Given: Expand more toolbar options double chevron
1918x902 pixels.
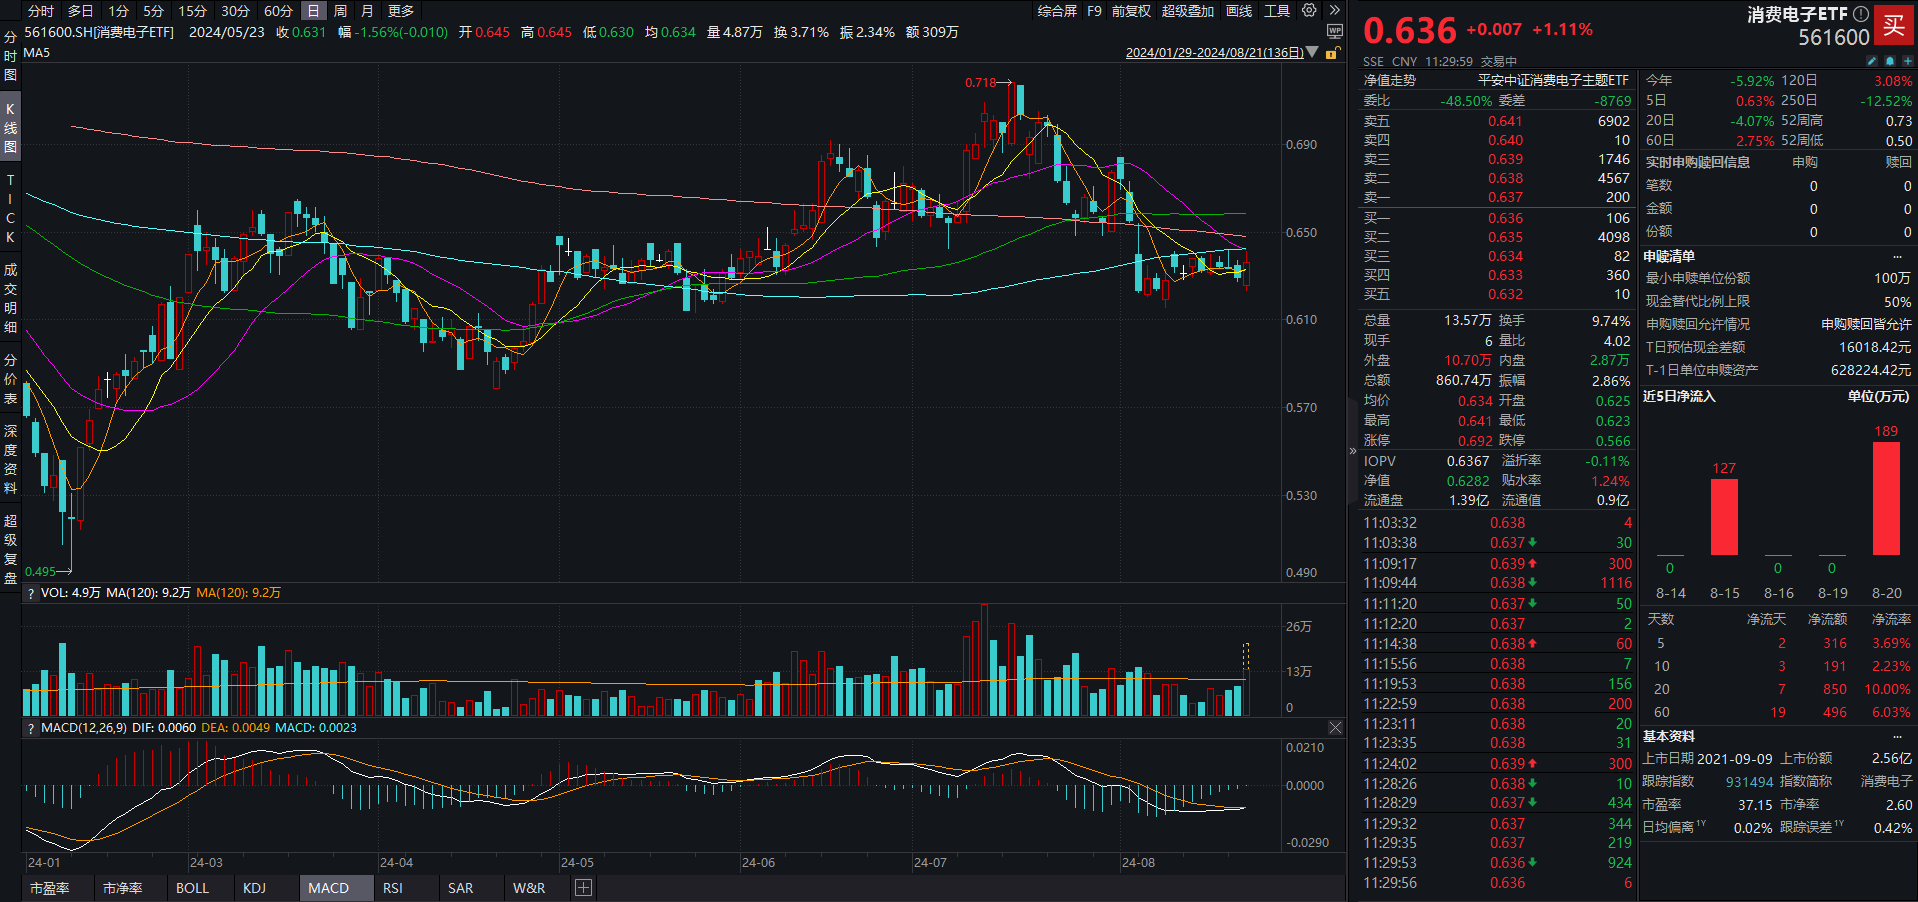Looking at the screenshot, I should coord(1334,11).
